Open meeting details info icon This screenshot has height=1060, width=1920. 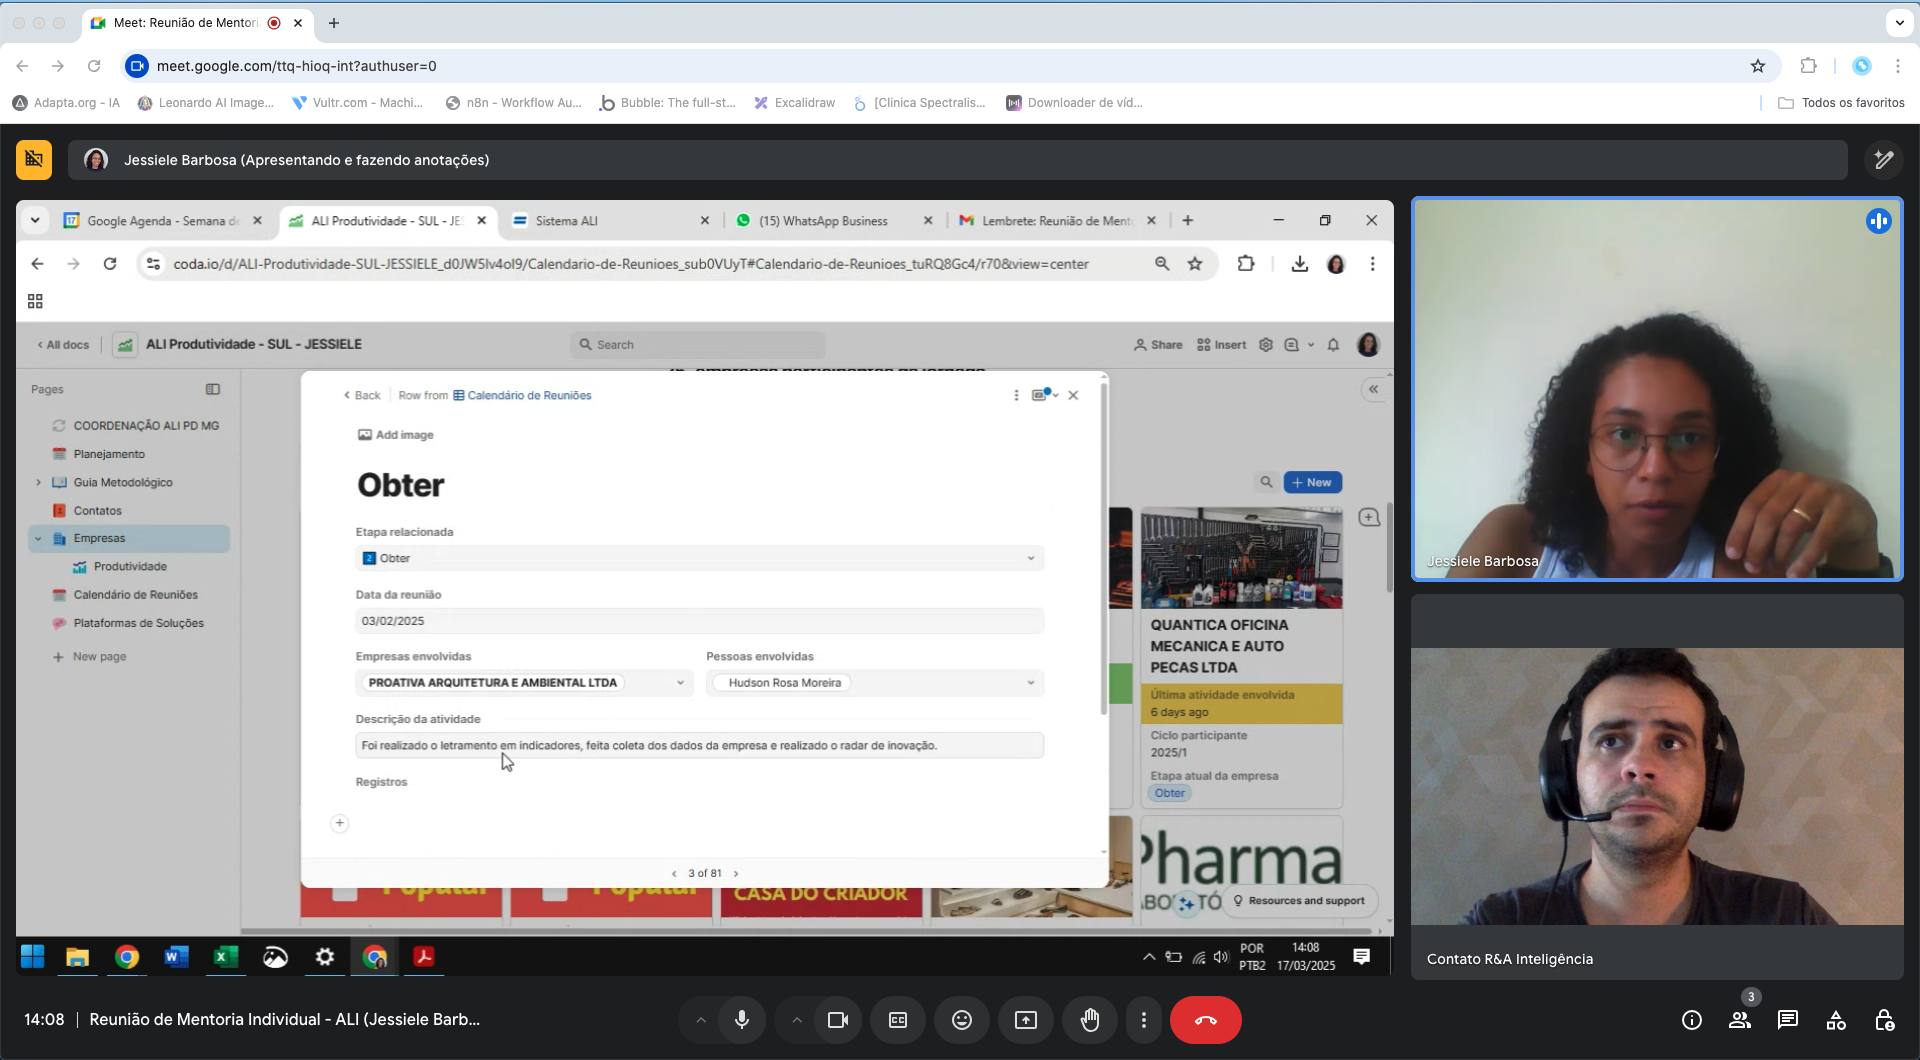tap(1692, 1020)
